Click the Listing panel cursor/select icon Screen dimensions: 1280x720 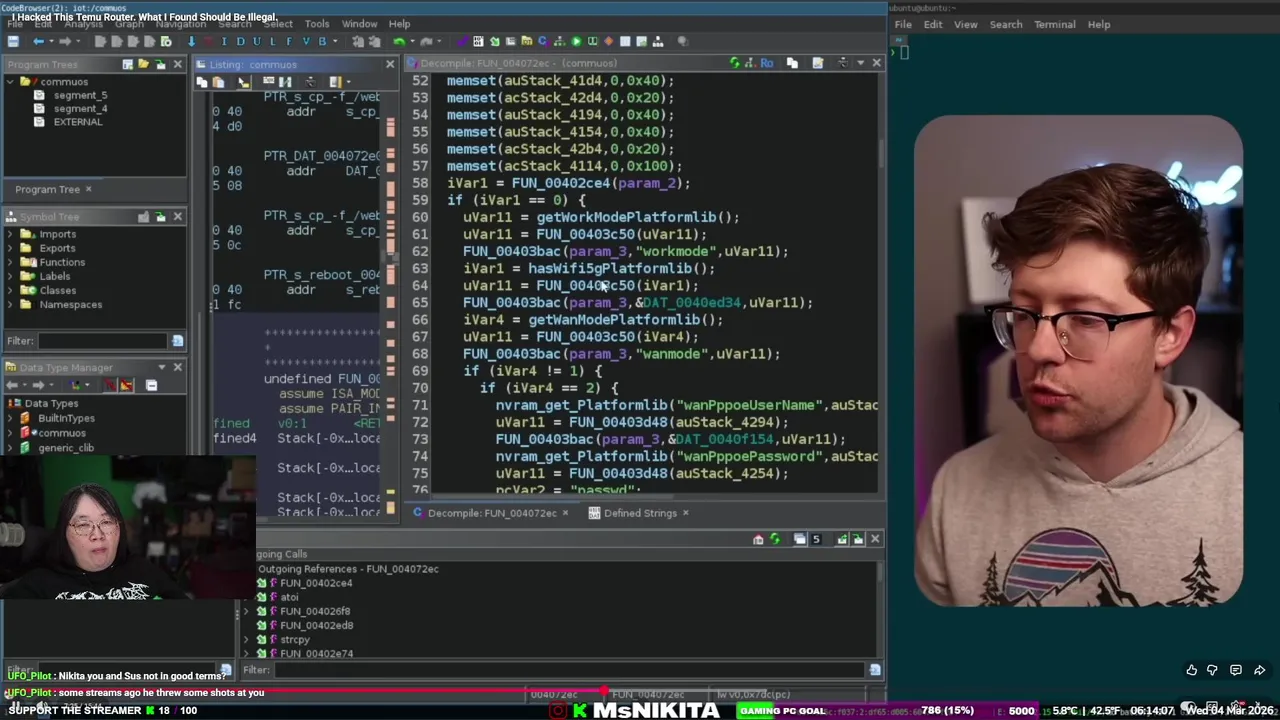[x=243, y=82]
